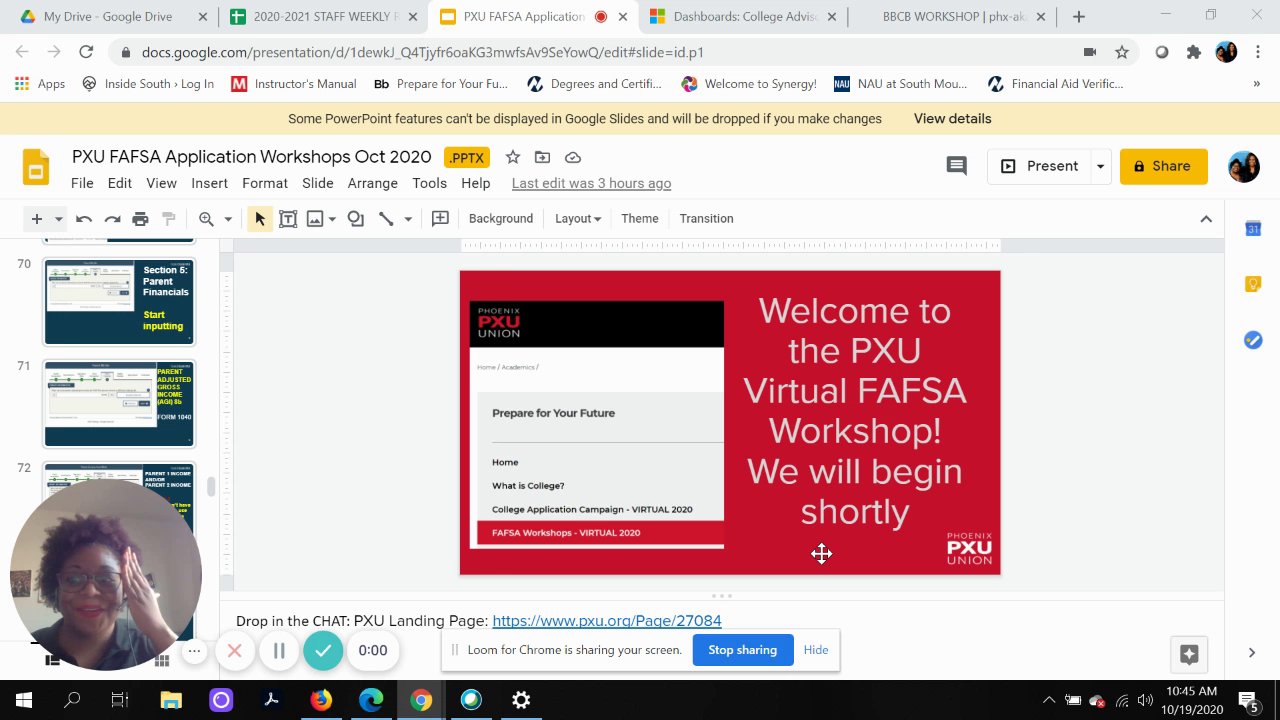
Task: Add a comment from toolbar
Action: tap(440, 219)
